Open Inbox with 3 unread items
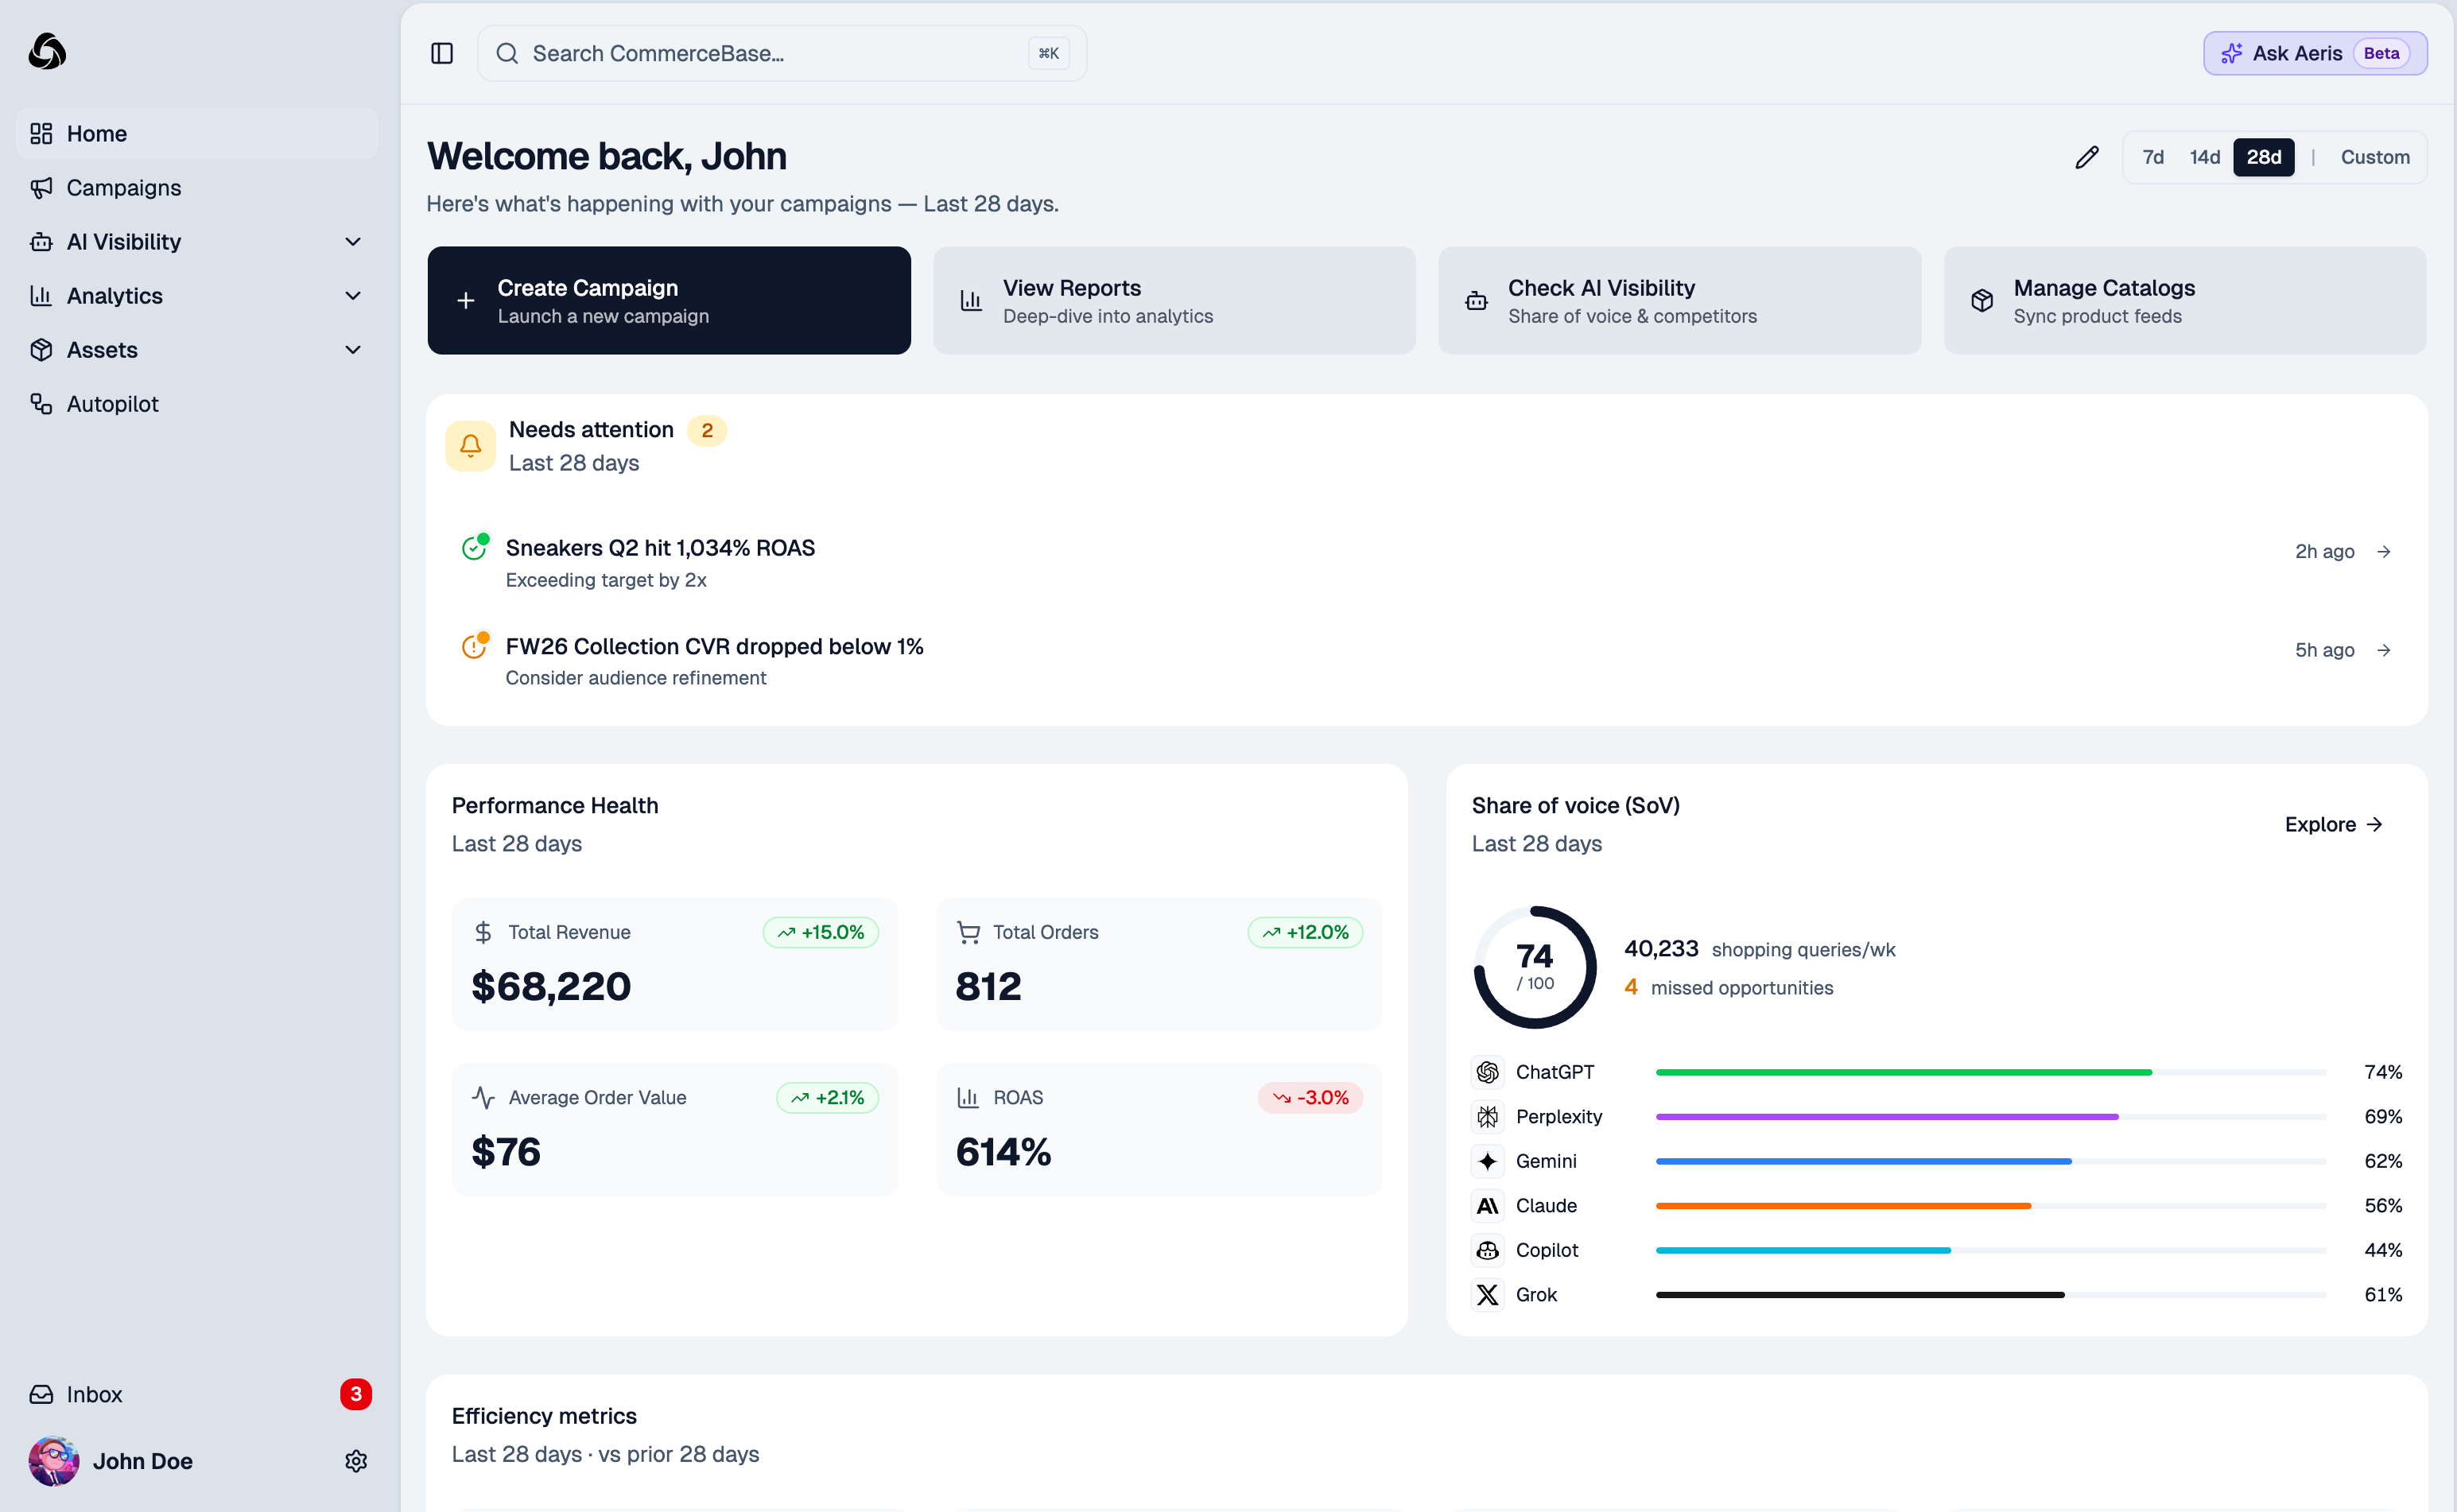 94,1394
